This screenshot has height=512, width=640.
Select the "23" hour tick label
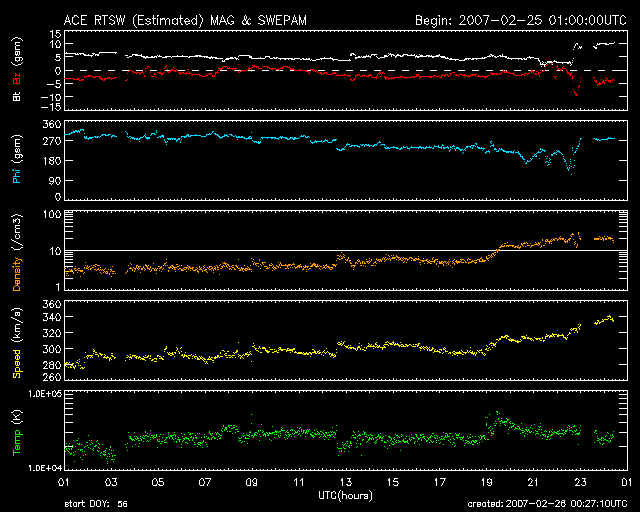pyautogui.click(x=580, y=482)
